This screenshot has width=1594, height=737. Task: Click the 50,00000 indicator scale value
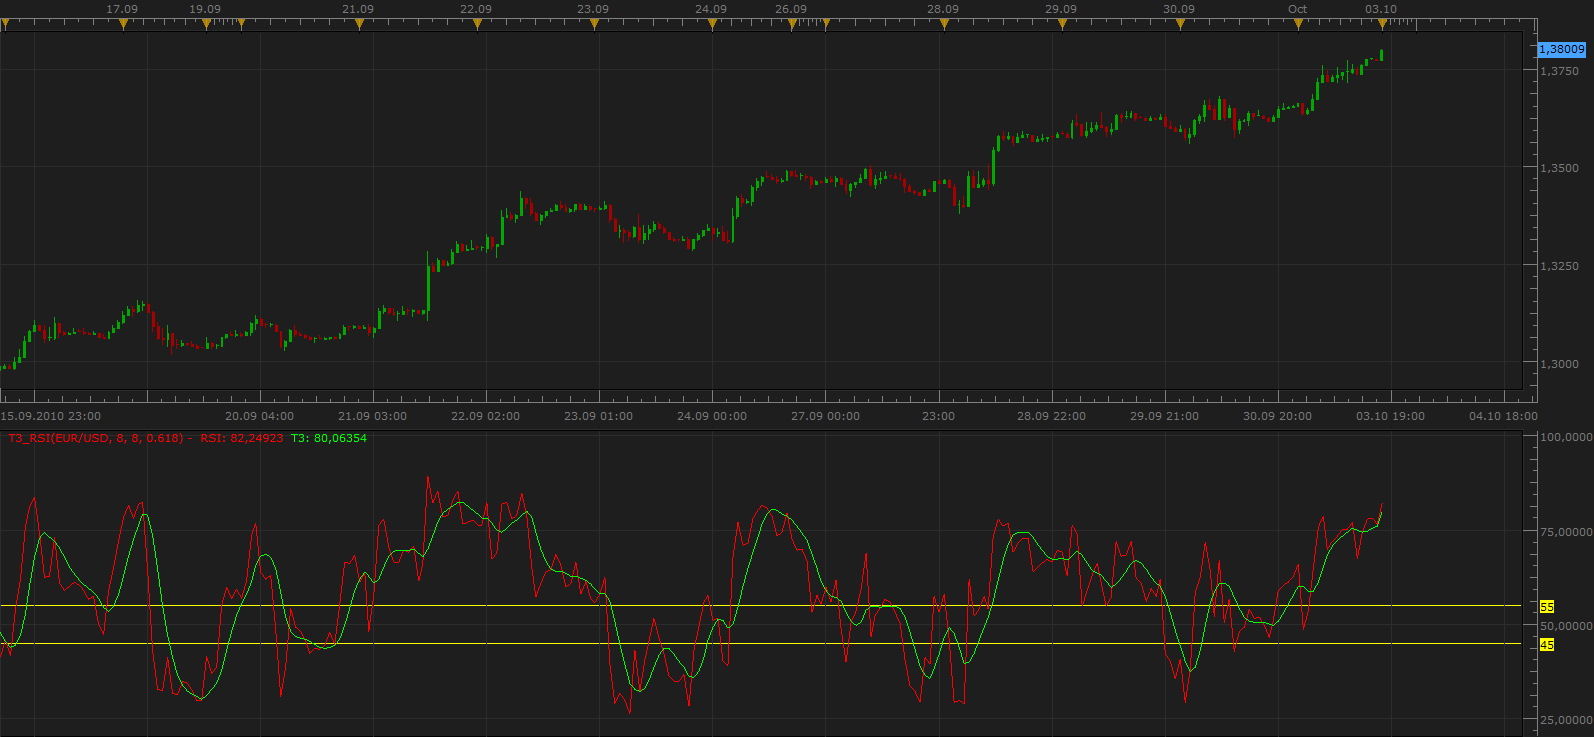1566,626
